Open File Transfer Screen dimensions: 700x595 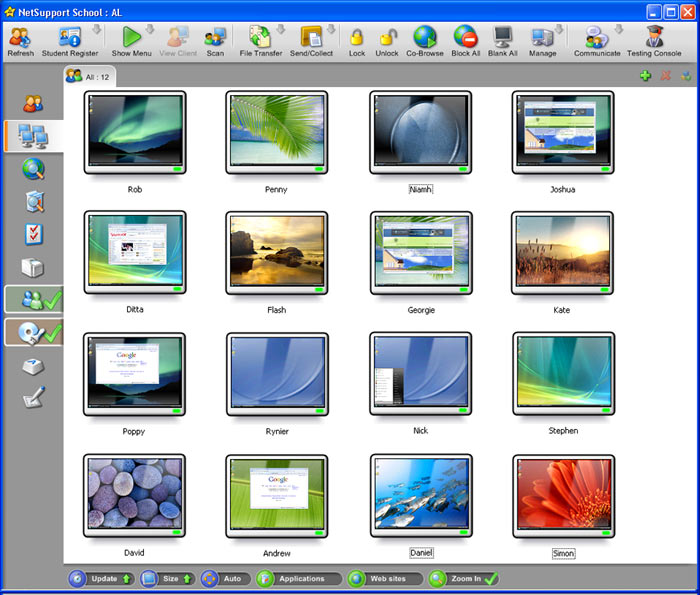click(261, 42)
